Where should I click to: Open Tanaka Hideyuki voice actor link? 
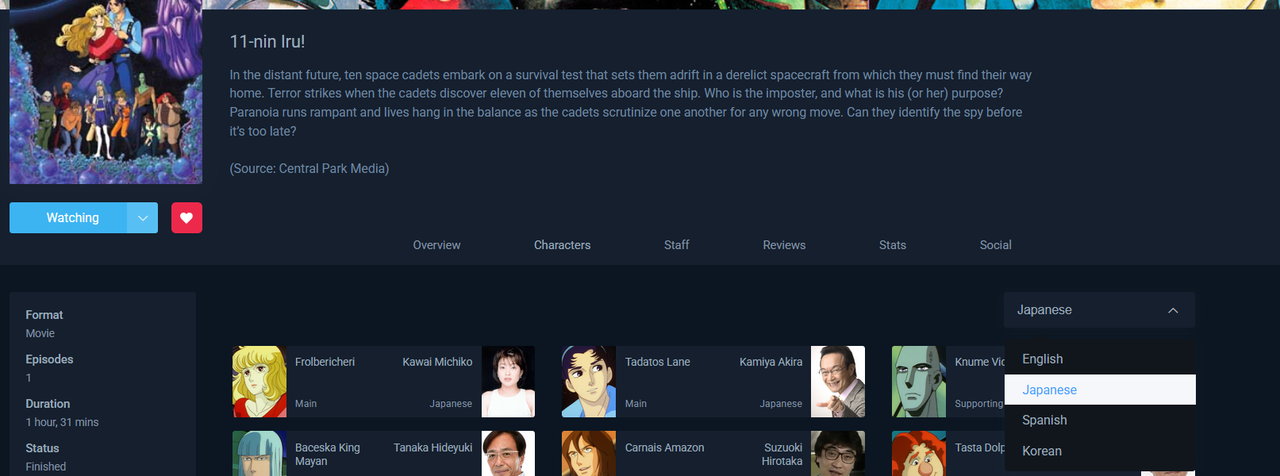pos(433,448)
